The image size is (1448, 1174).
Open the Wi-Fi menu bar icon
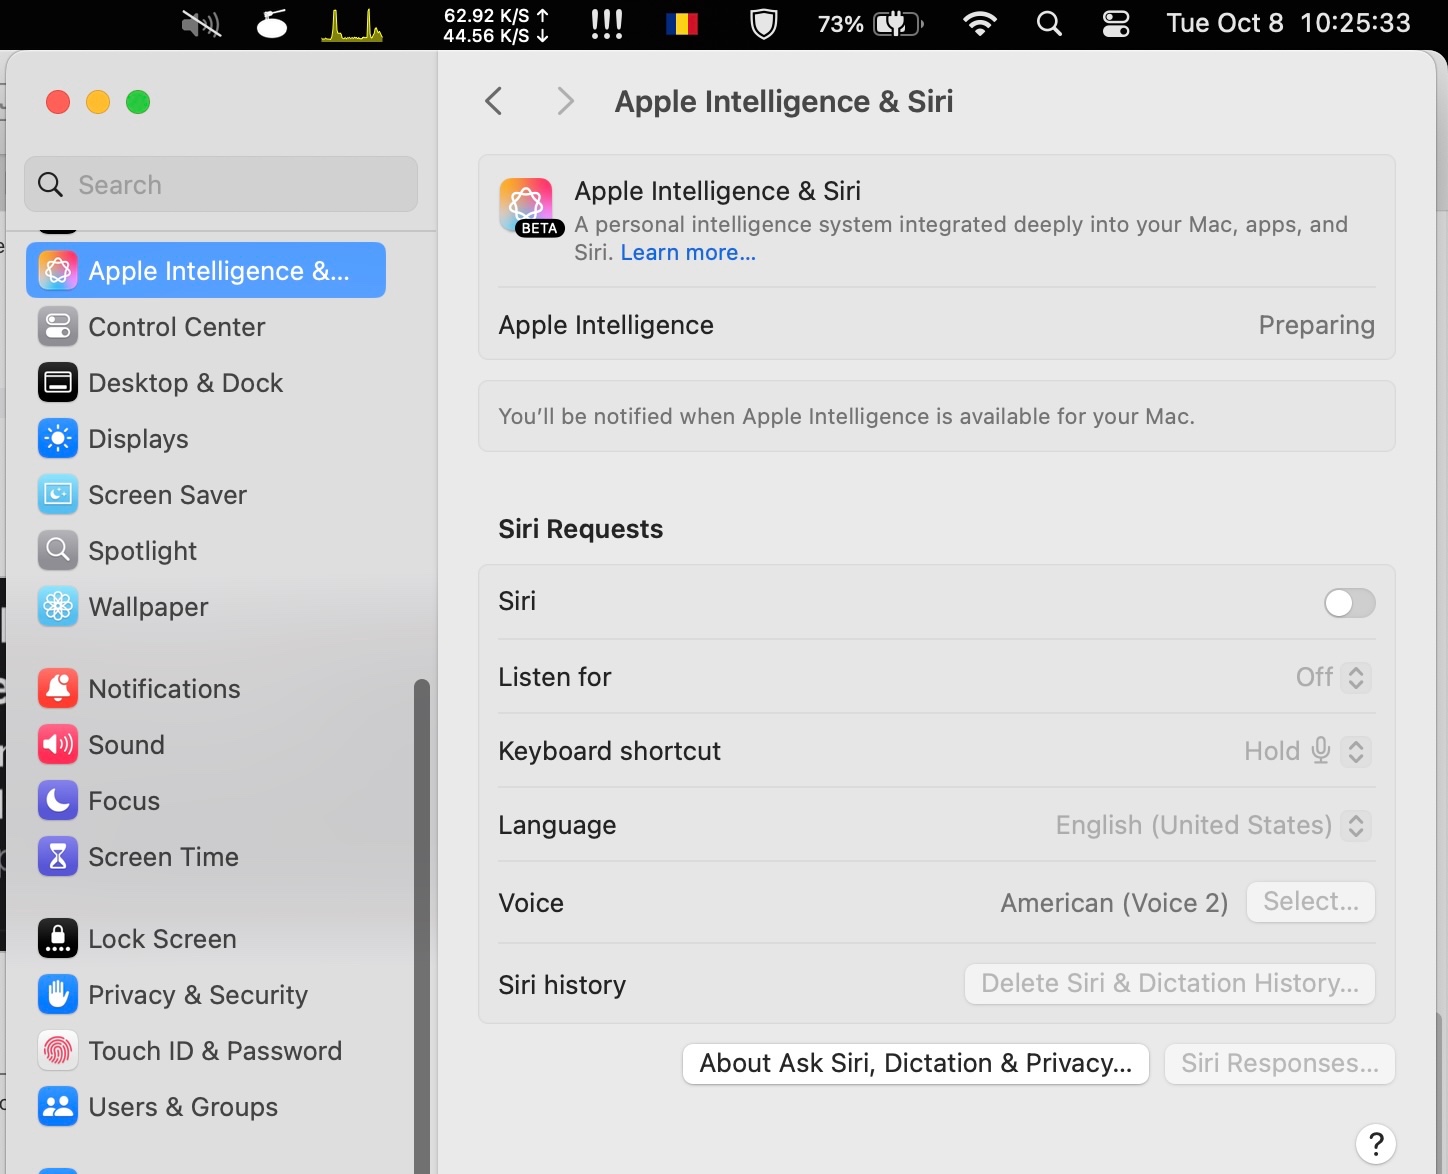pyautogui.click(x=980, y=24)
